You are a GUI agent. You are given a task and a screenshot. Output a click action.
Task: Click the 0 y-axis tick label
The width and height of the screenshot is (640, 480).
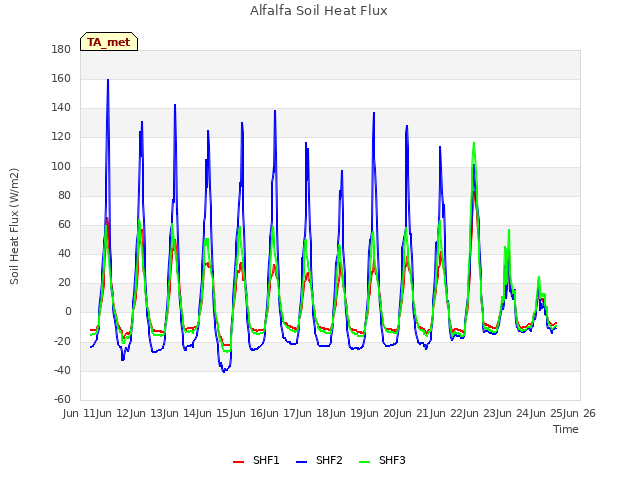point(68,312)
